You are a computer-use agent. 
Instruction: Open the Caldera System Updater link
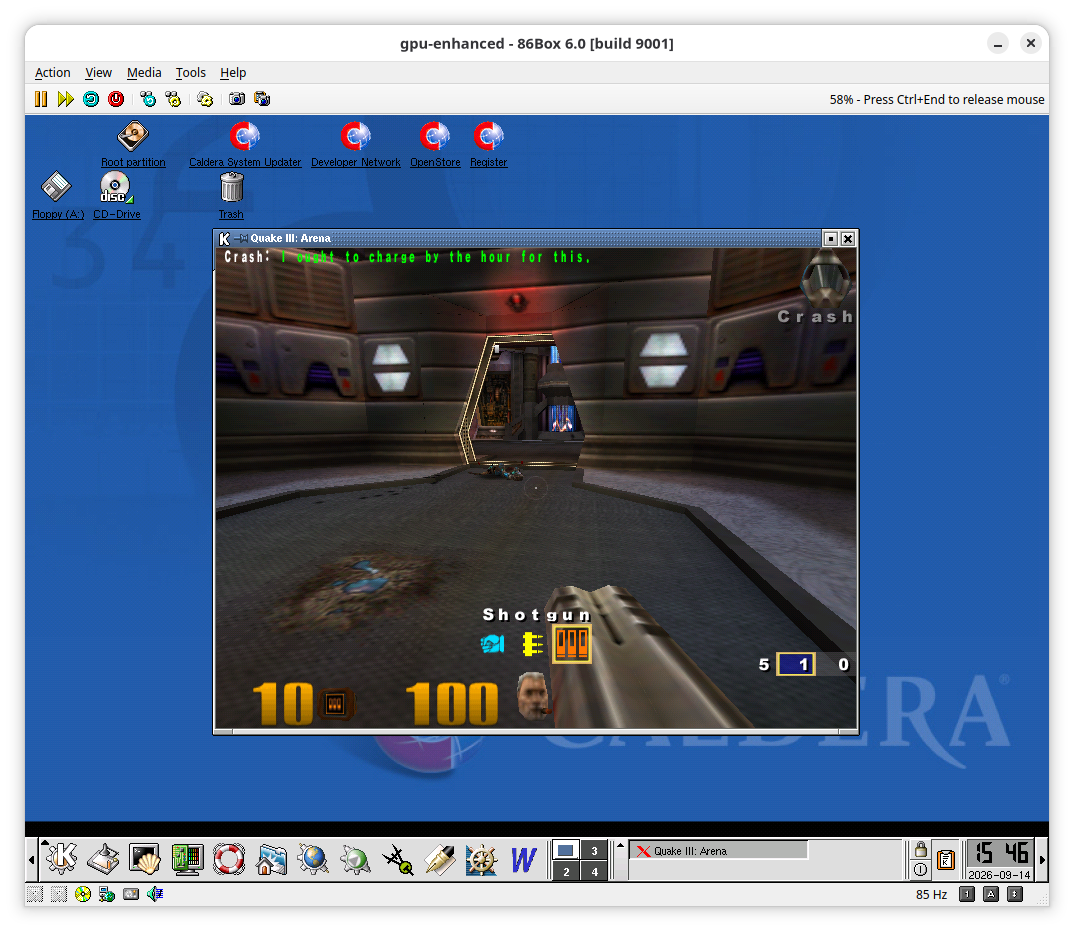(245, 162)
